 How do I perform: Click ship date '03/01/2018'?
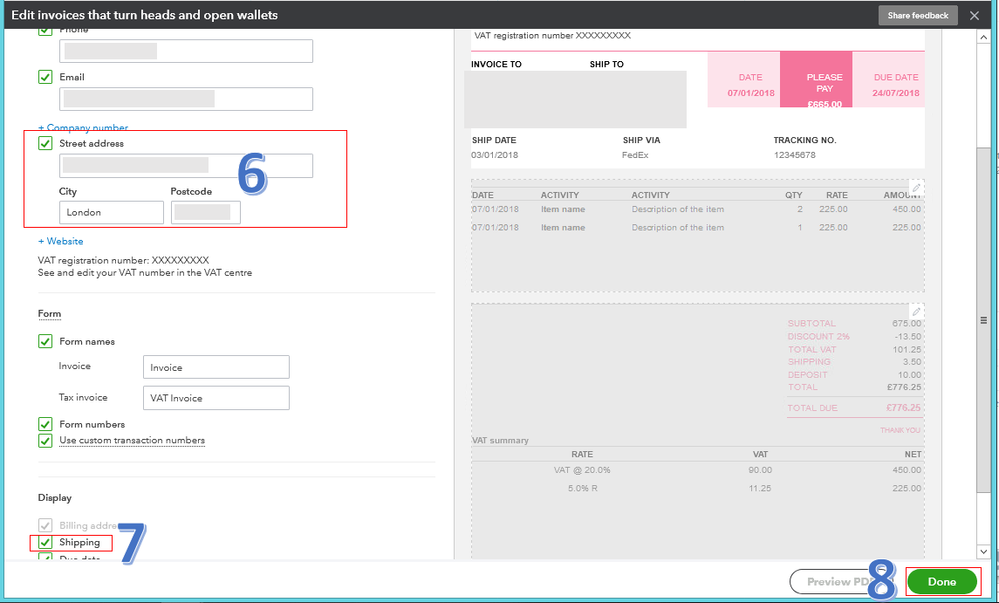(494, 155)
